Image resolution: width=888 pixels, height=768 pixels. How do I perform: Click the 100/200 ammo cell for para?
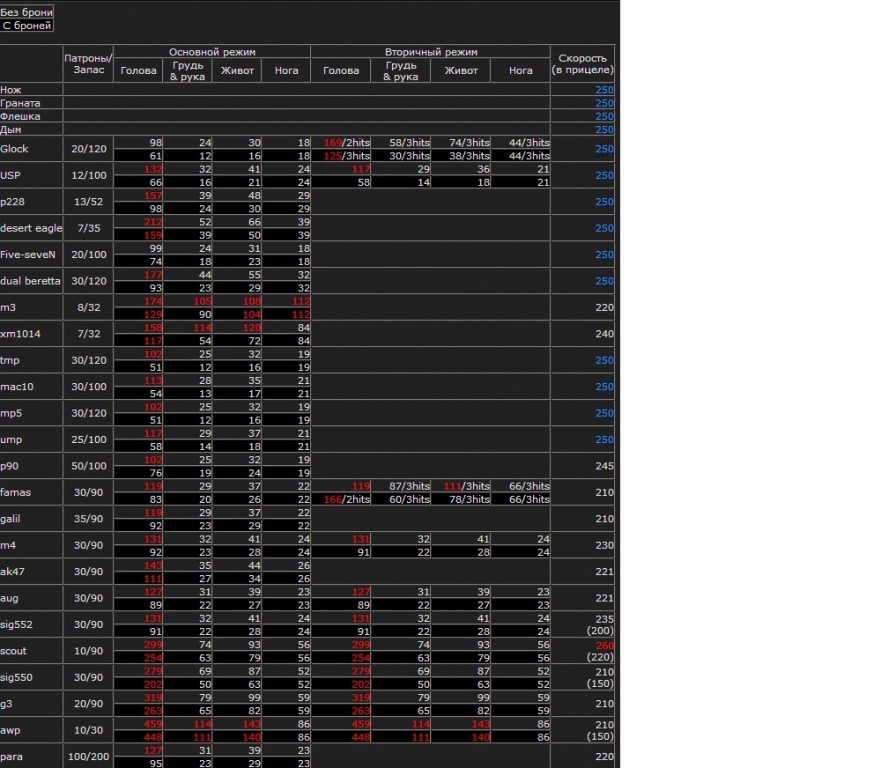click(x=88, y=757)
